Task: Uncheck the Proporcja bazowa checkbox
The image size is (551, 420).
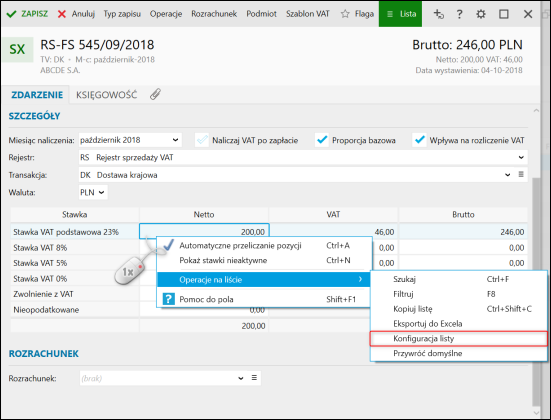Action: pyautogui.click(x=322, y=140)
